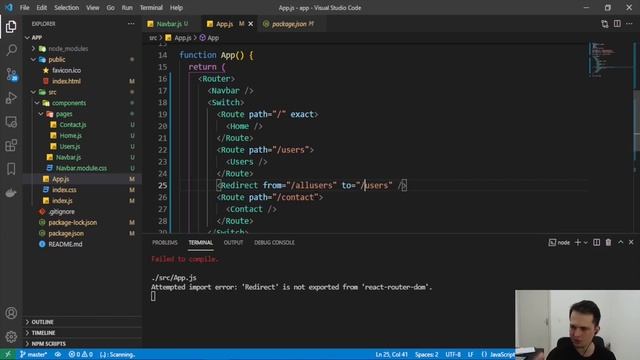Open Navbar.module.css file
640x360 pixels.
81,168
